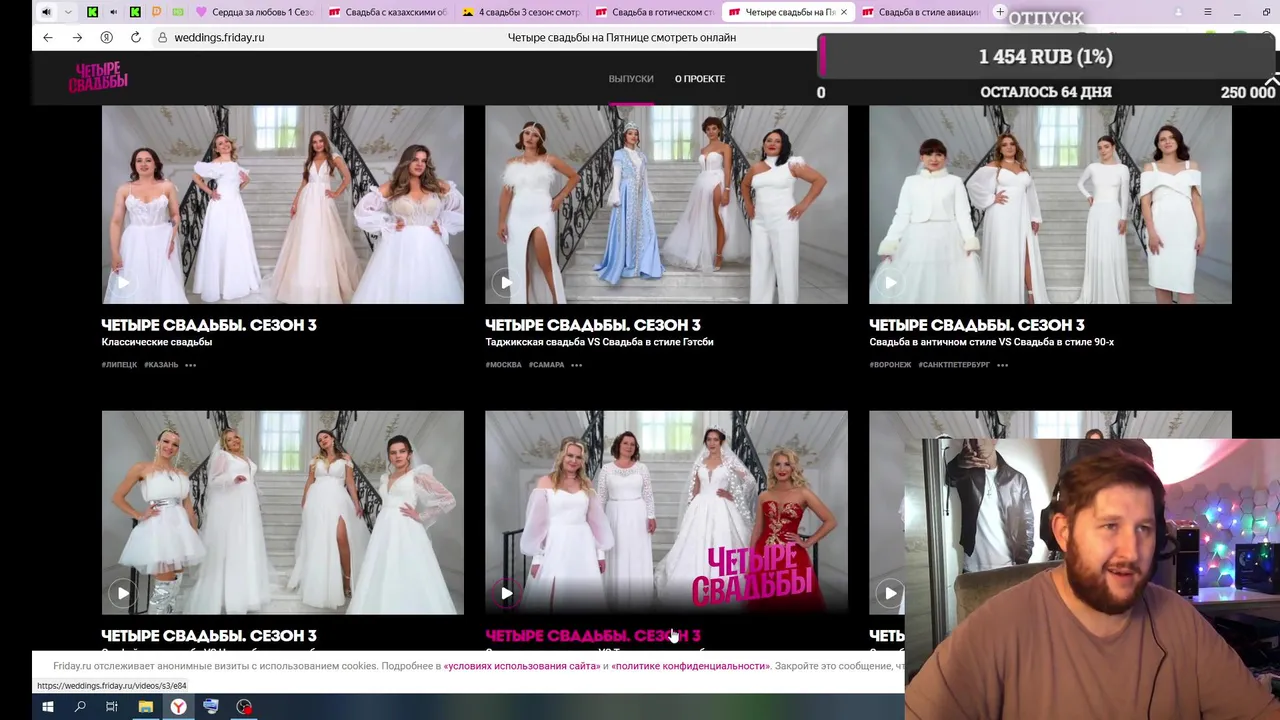Select the #МОСКВА tag
This screenshot has height=720, width=1280.
click(504, 365)
